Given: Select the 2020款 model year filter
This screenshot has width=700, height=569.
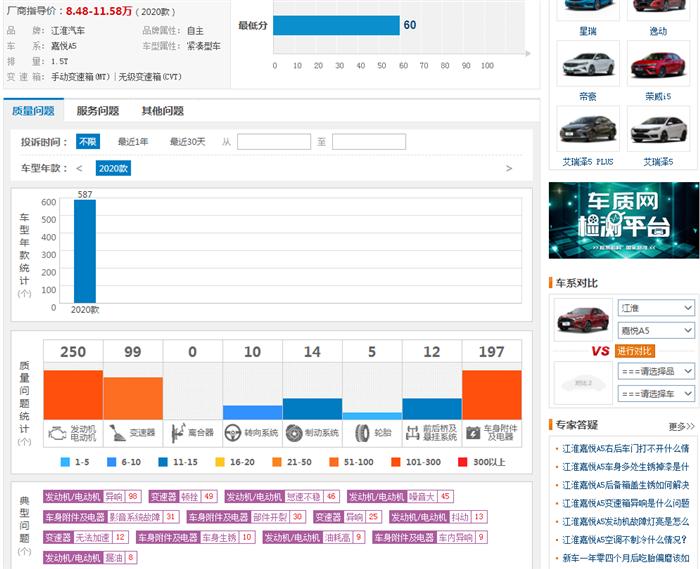Looking at the screenshot, I should click(x=113, y=168).
